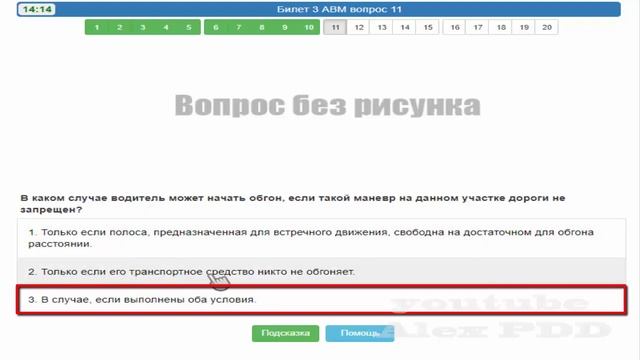Go to question number 3
This screenshot has width=640, height=360.
[x=143, y=27]
